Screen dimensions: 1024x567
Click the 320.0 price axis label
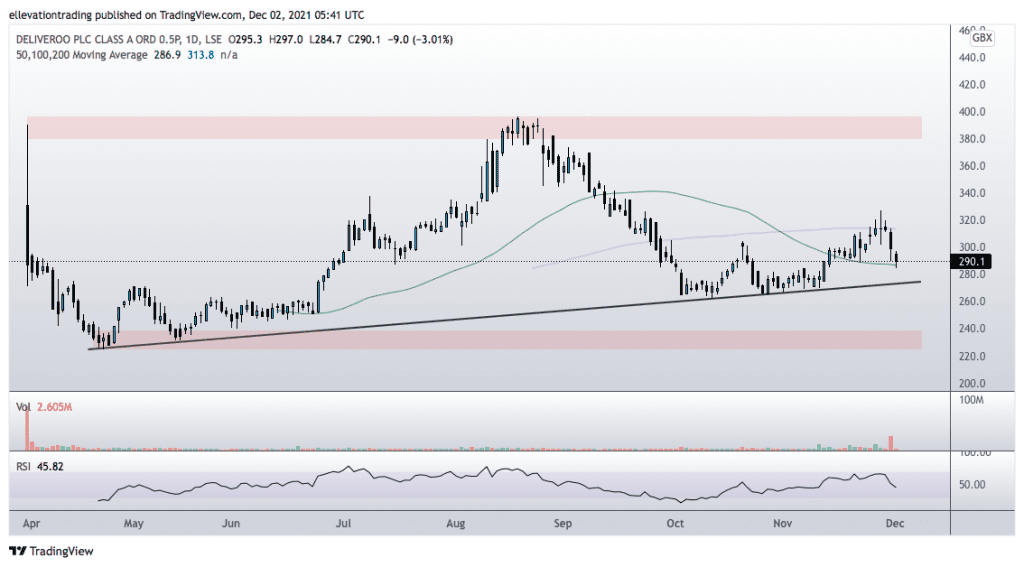[x=972, y=220]
